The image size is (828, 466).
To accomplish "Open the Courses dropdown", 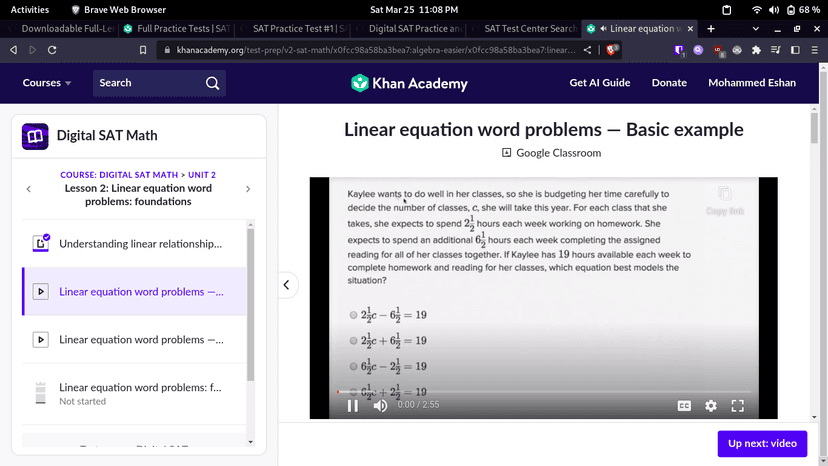I will [46, 83].
